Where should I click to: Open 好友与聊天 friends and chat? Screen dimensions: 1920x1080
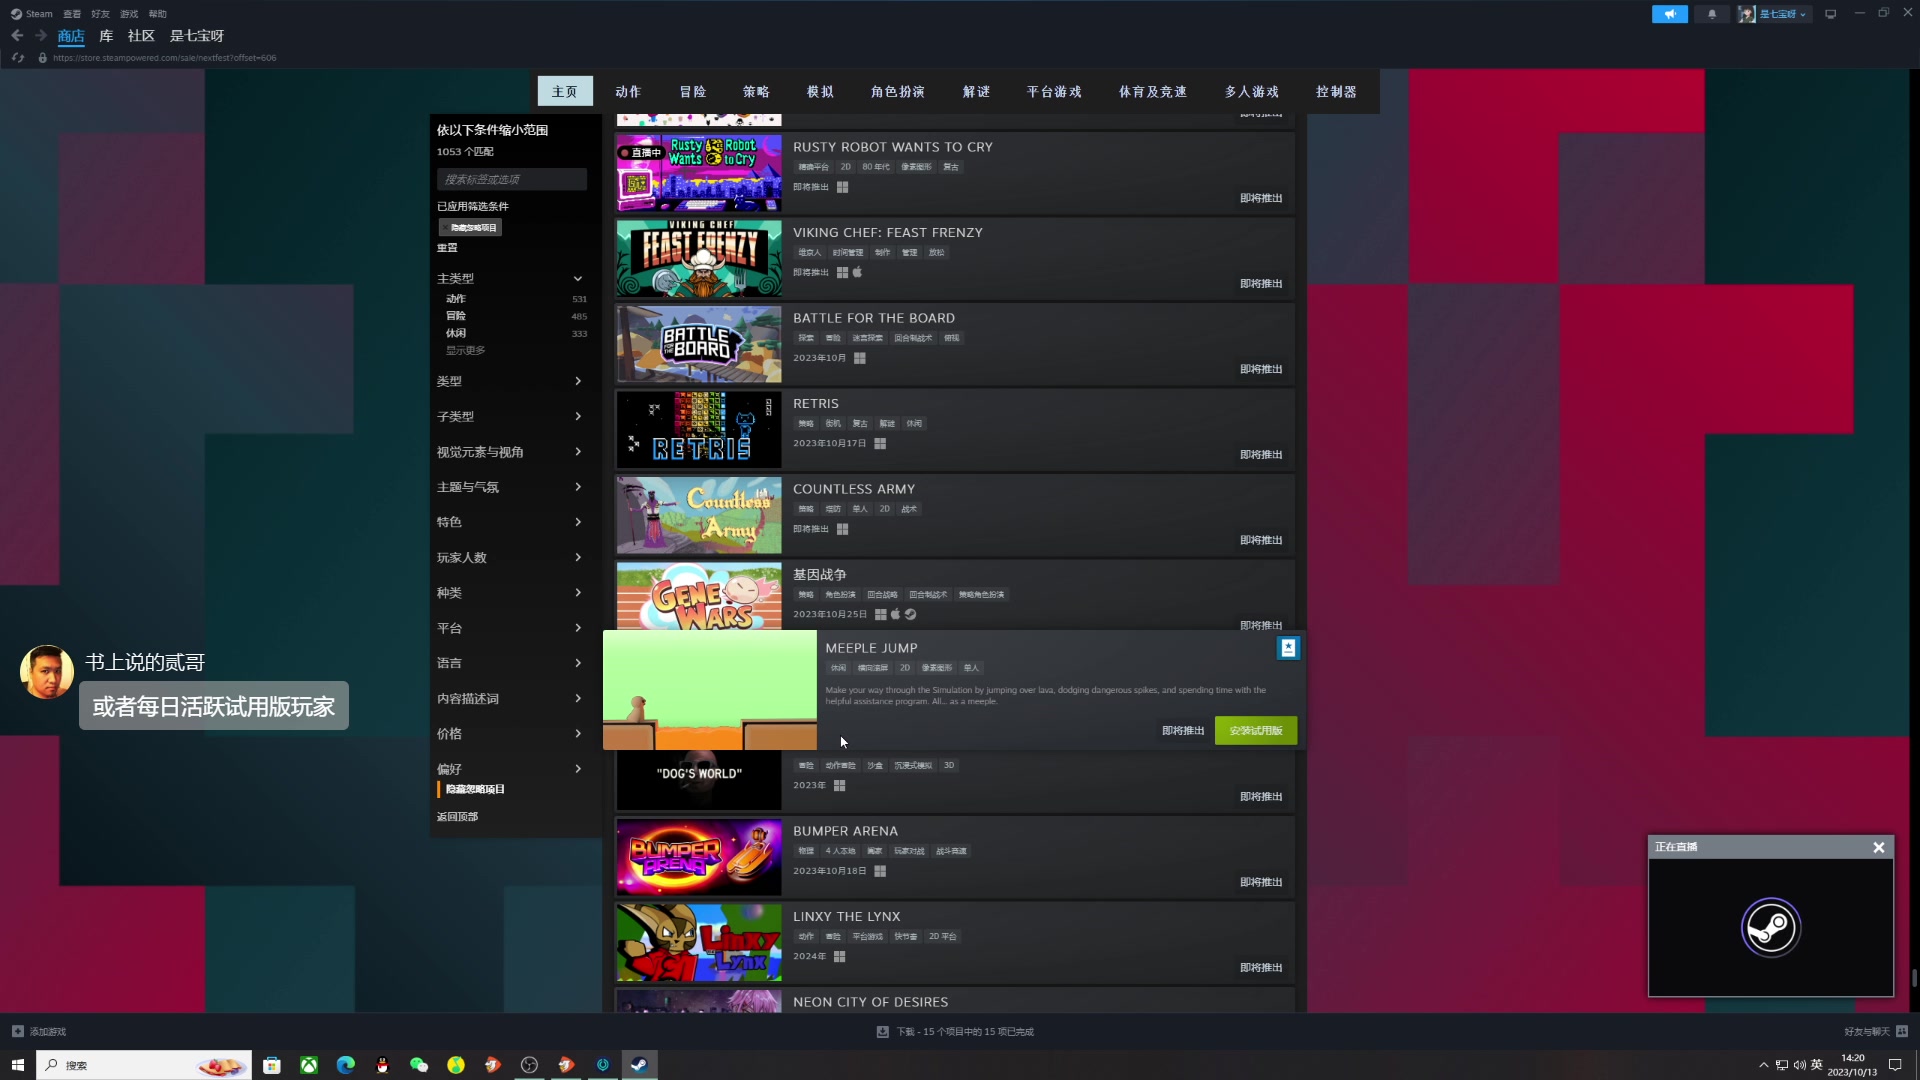(1876, 1032)
